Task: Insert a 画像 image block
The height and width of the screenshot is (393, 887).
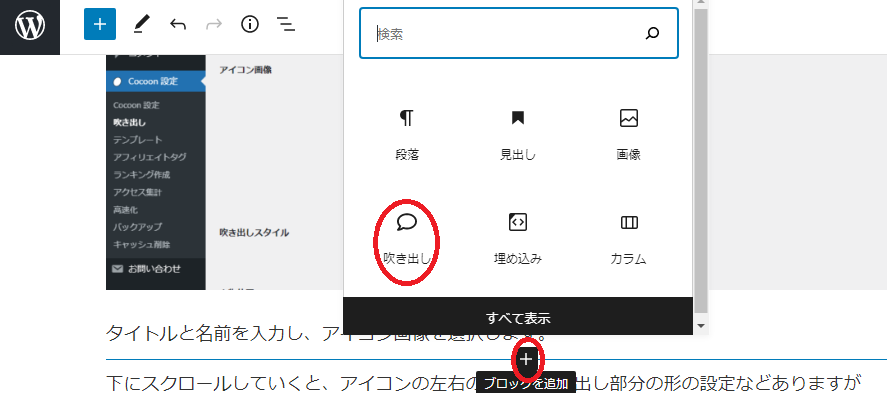Action: pyautogui.click(x=628, y=135)
